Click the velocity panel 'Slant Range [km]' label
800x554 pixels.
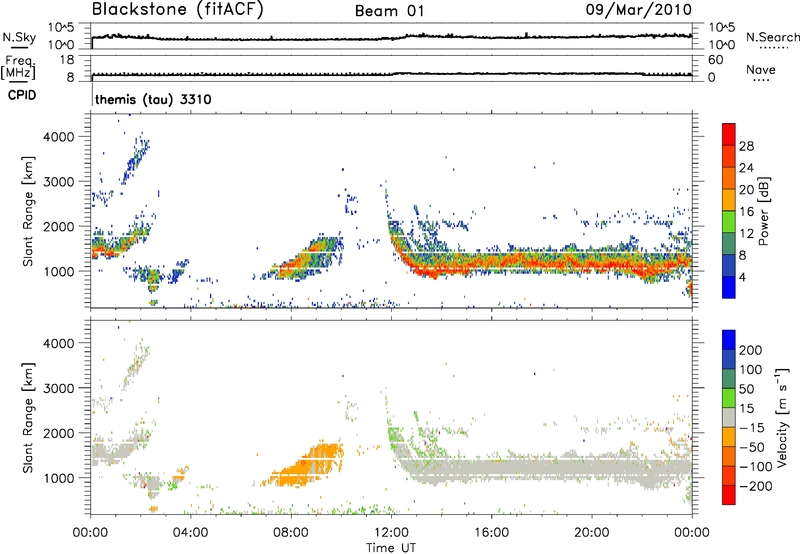click(28, 417)
